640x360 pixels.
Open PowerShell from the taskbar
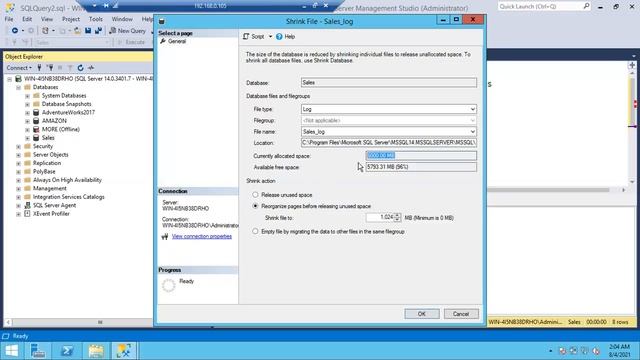tap(67, 351)
